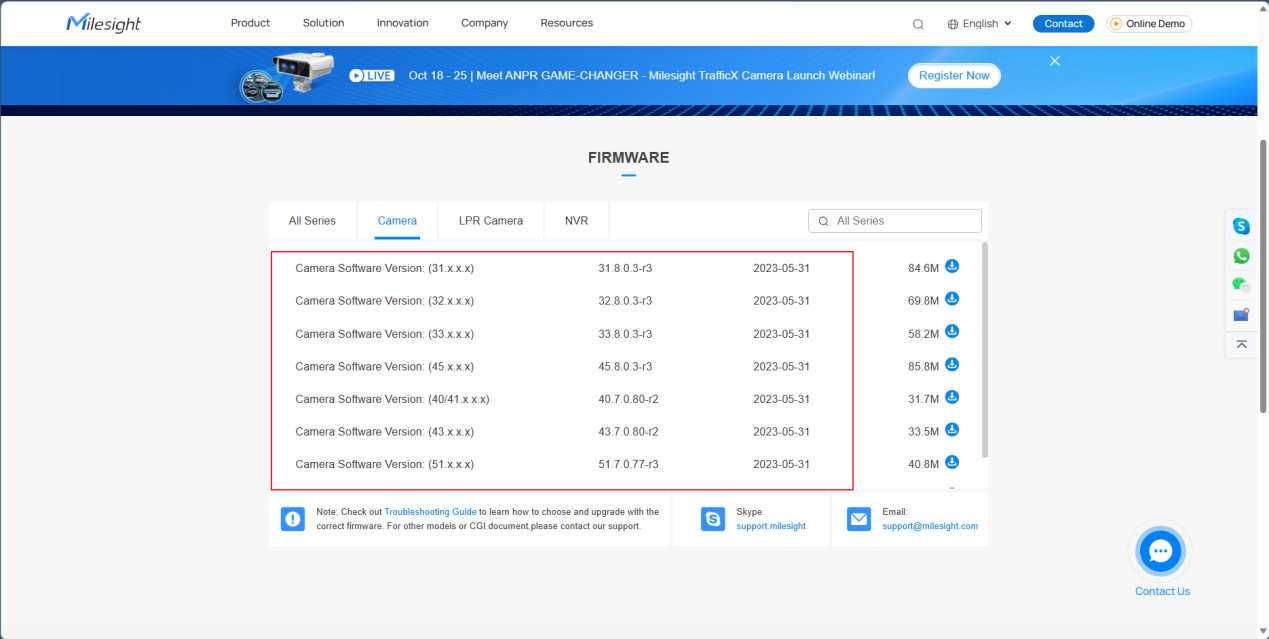Launch the Online Demo
1269x639 pixels.
[1149, 24]
